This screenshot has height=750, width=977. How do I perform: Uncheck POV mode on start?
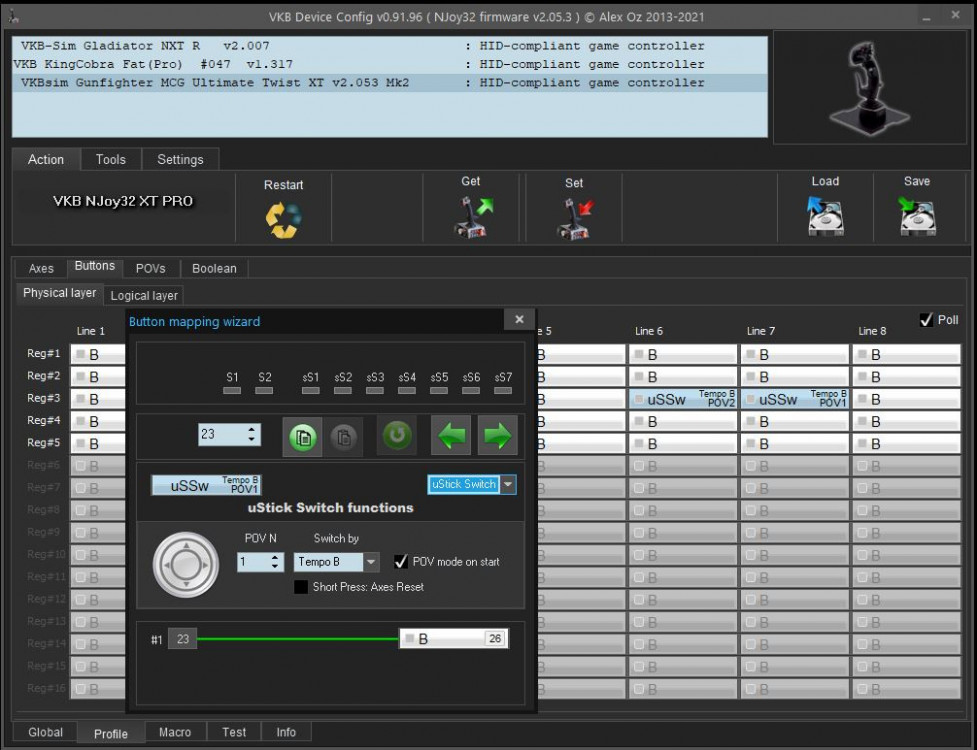[x=401, y=562]
